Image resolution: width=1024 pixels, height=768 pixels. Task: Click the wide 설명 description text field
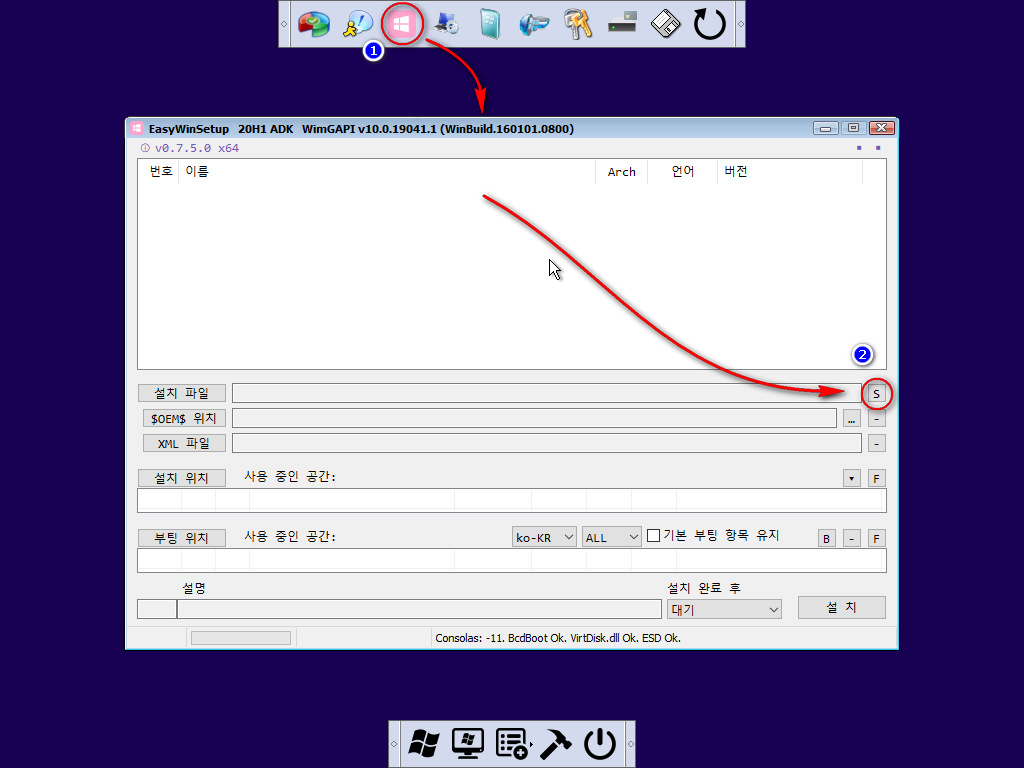click(x=419, y=609)
